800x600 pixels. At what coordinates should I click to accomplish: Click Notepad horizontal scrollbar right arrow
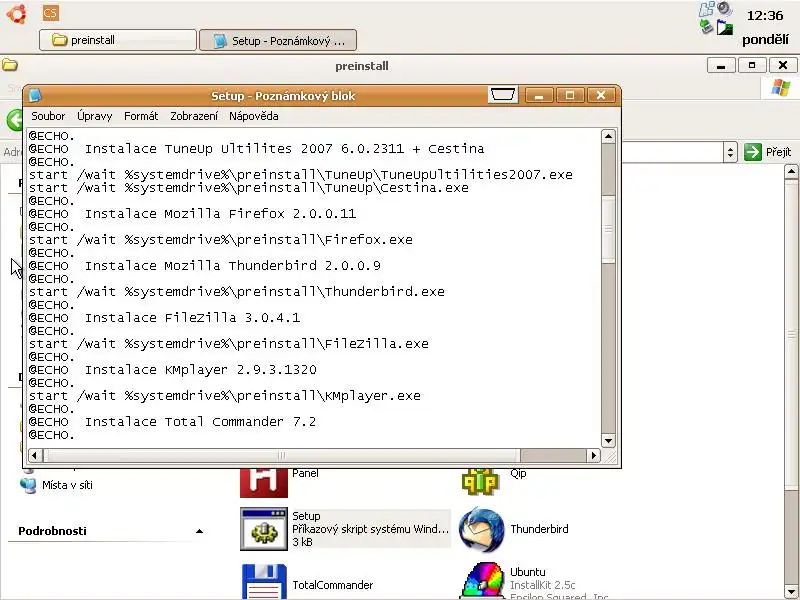593,455
